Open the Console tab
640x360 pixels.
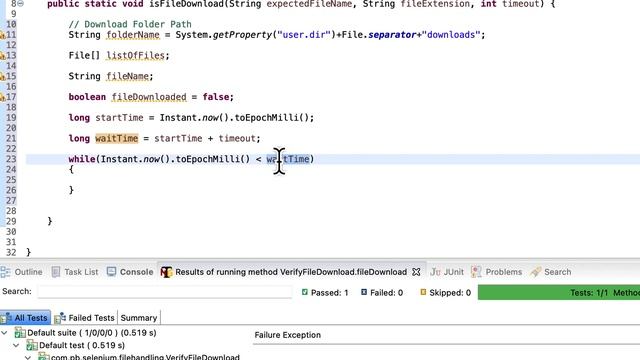pyautogui.click(x=130, y=272)
